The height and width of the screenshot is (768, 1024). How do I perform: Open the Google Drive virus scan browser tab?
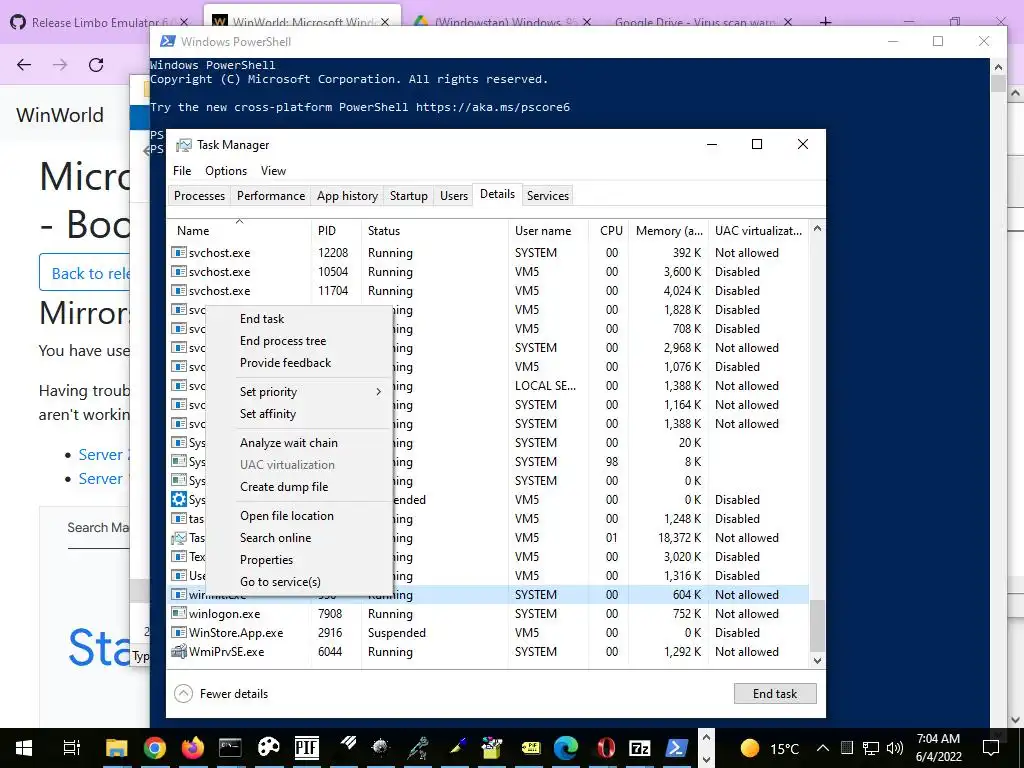tap(703, 22)
